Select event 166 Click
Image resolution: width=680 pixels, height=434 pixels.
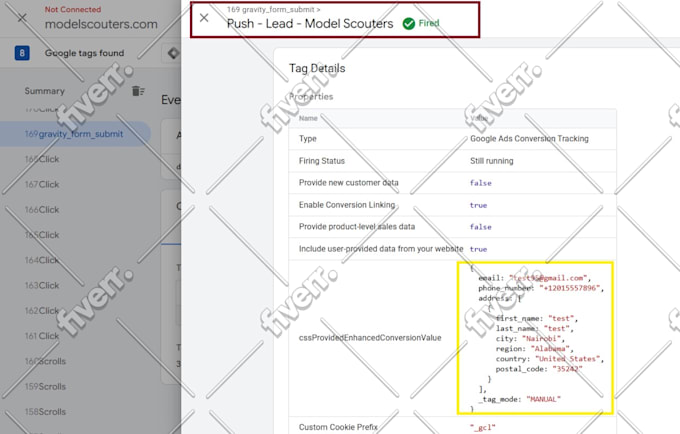click(x=42, y=209)
